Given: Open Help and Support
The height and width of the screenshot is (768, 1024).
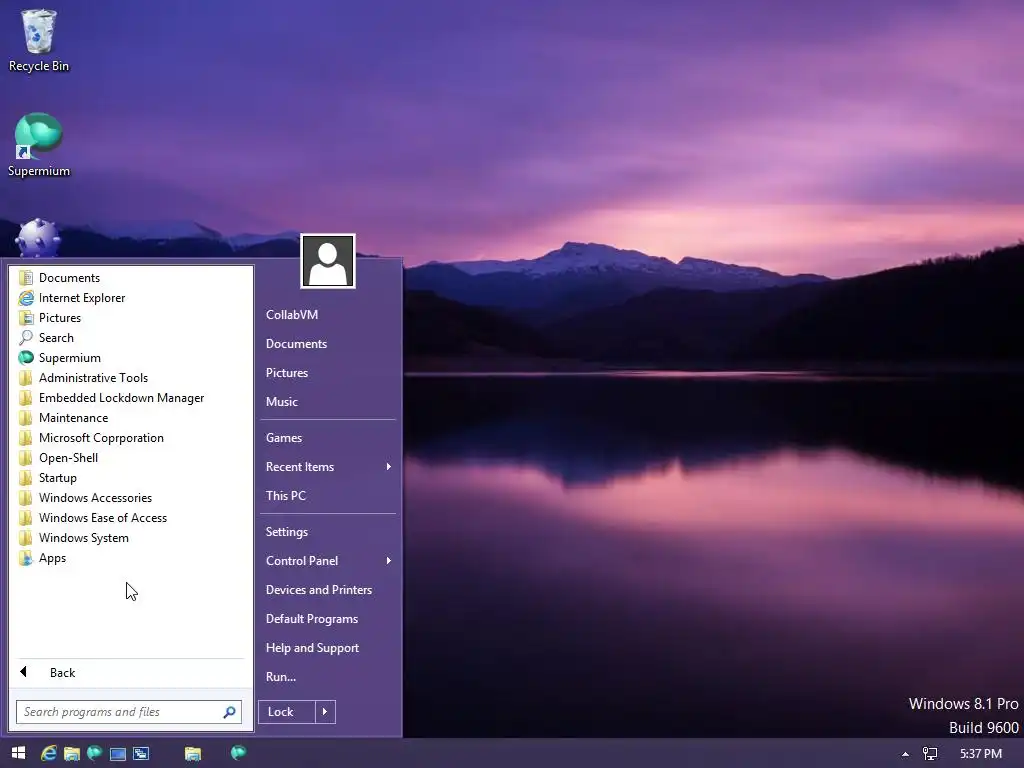Looking at the screenshot, I should pos(328,648).
